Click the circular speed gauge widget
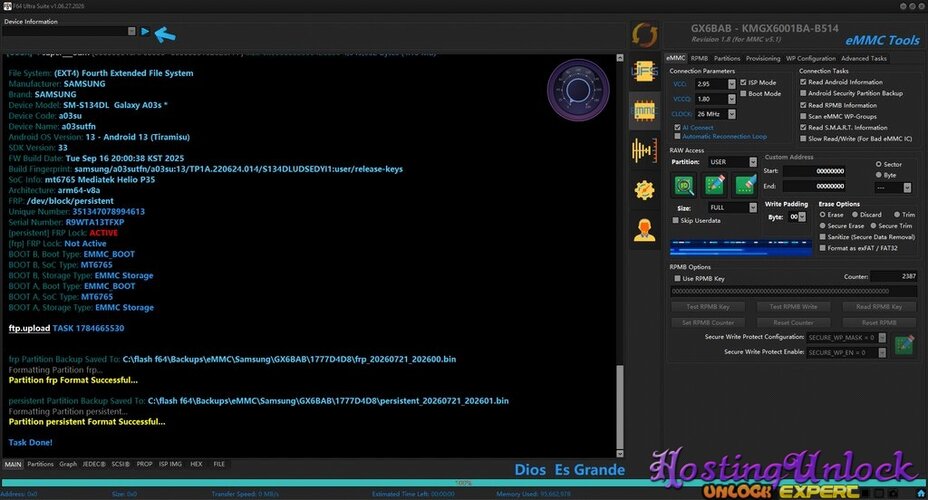Image resolution: width=928 pixels, height=500 pixels. coord(578,90)
